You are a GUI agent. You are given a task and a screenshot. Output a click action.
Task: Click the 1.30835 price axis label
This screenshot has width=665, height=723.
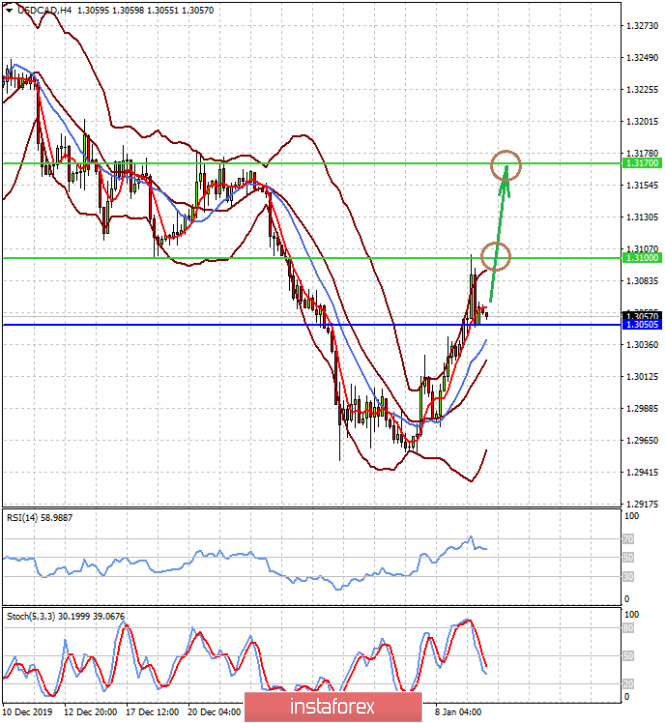pos(642,281)
